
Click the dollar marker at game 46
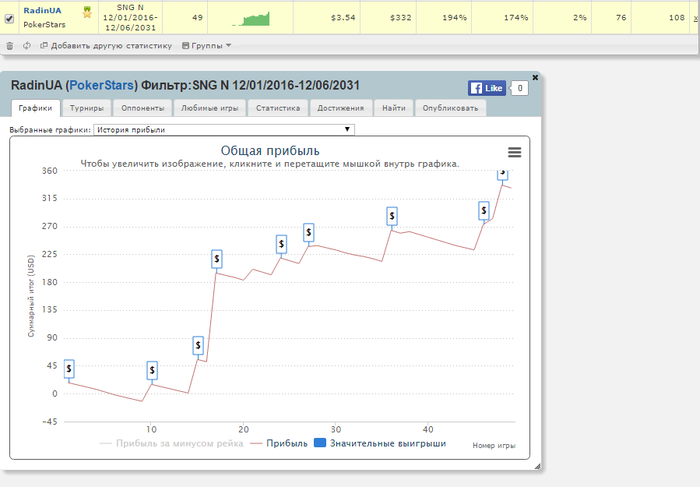click(483, 210)
